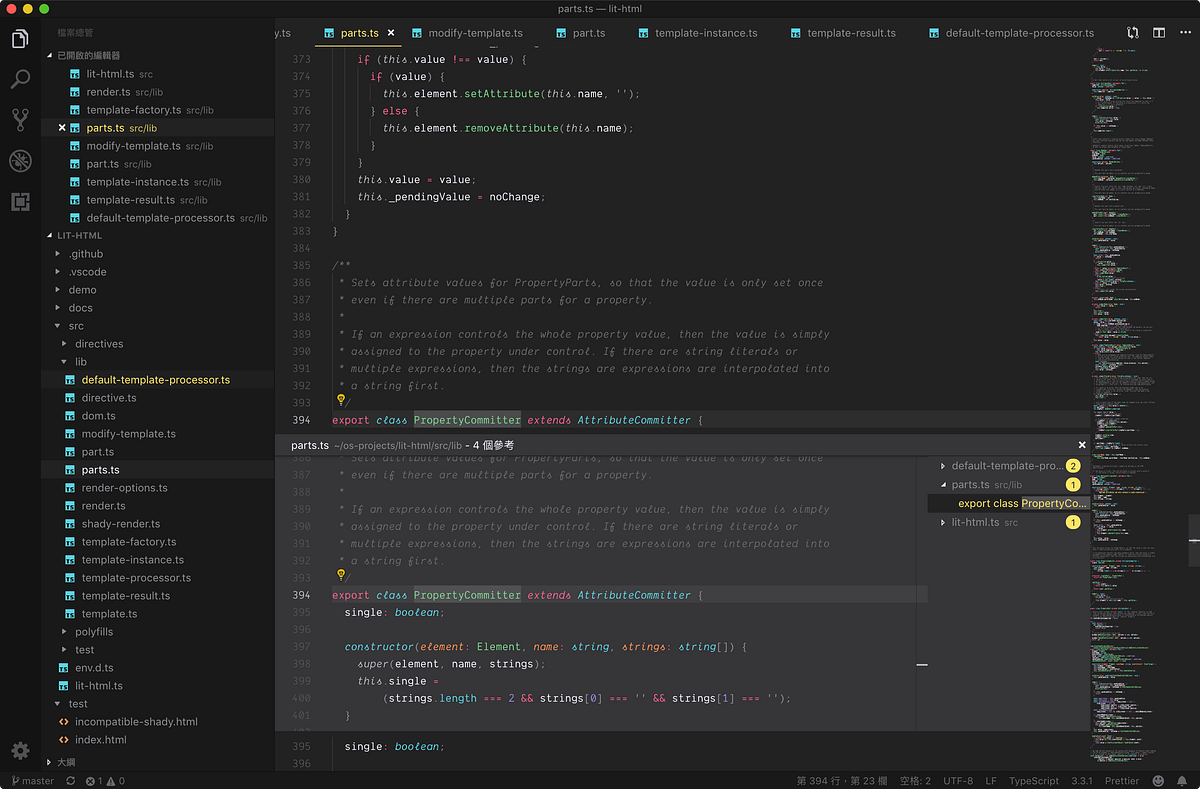Open the settings gear at bottom left
Screen dimensions: 1200x789
[x=20, y=751]
